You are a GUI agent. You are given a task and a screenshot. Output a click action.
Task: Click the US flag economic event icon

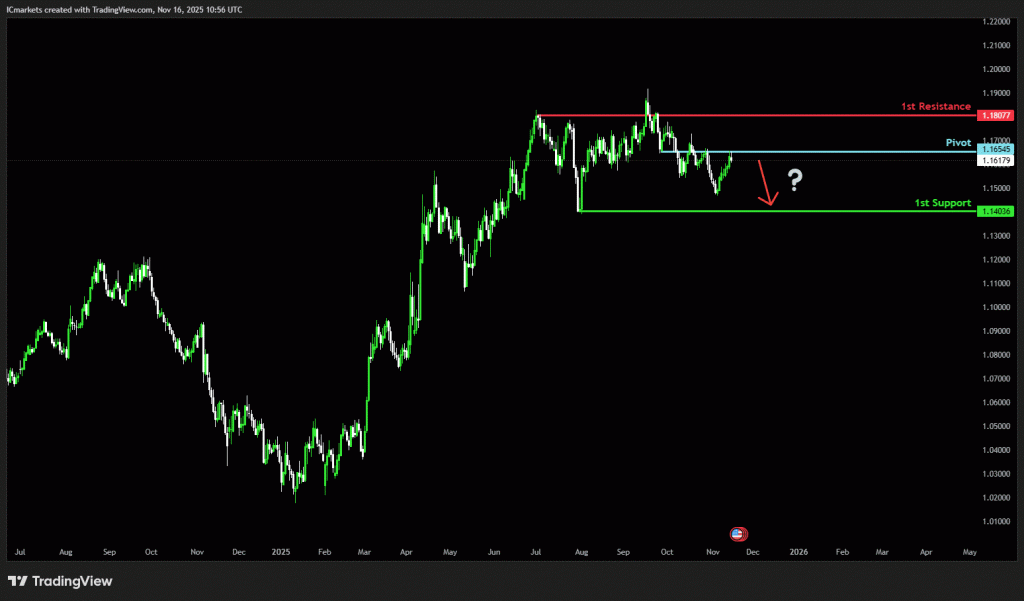point(739,534)
